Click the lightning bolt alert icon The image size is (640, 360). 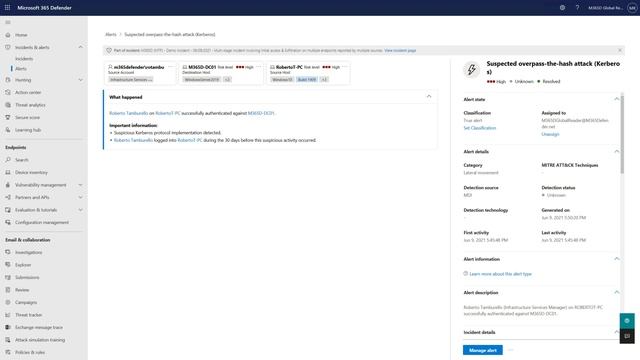pos(471,69)
